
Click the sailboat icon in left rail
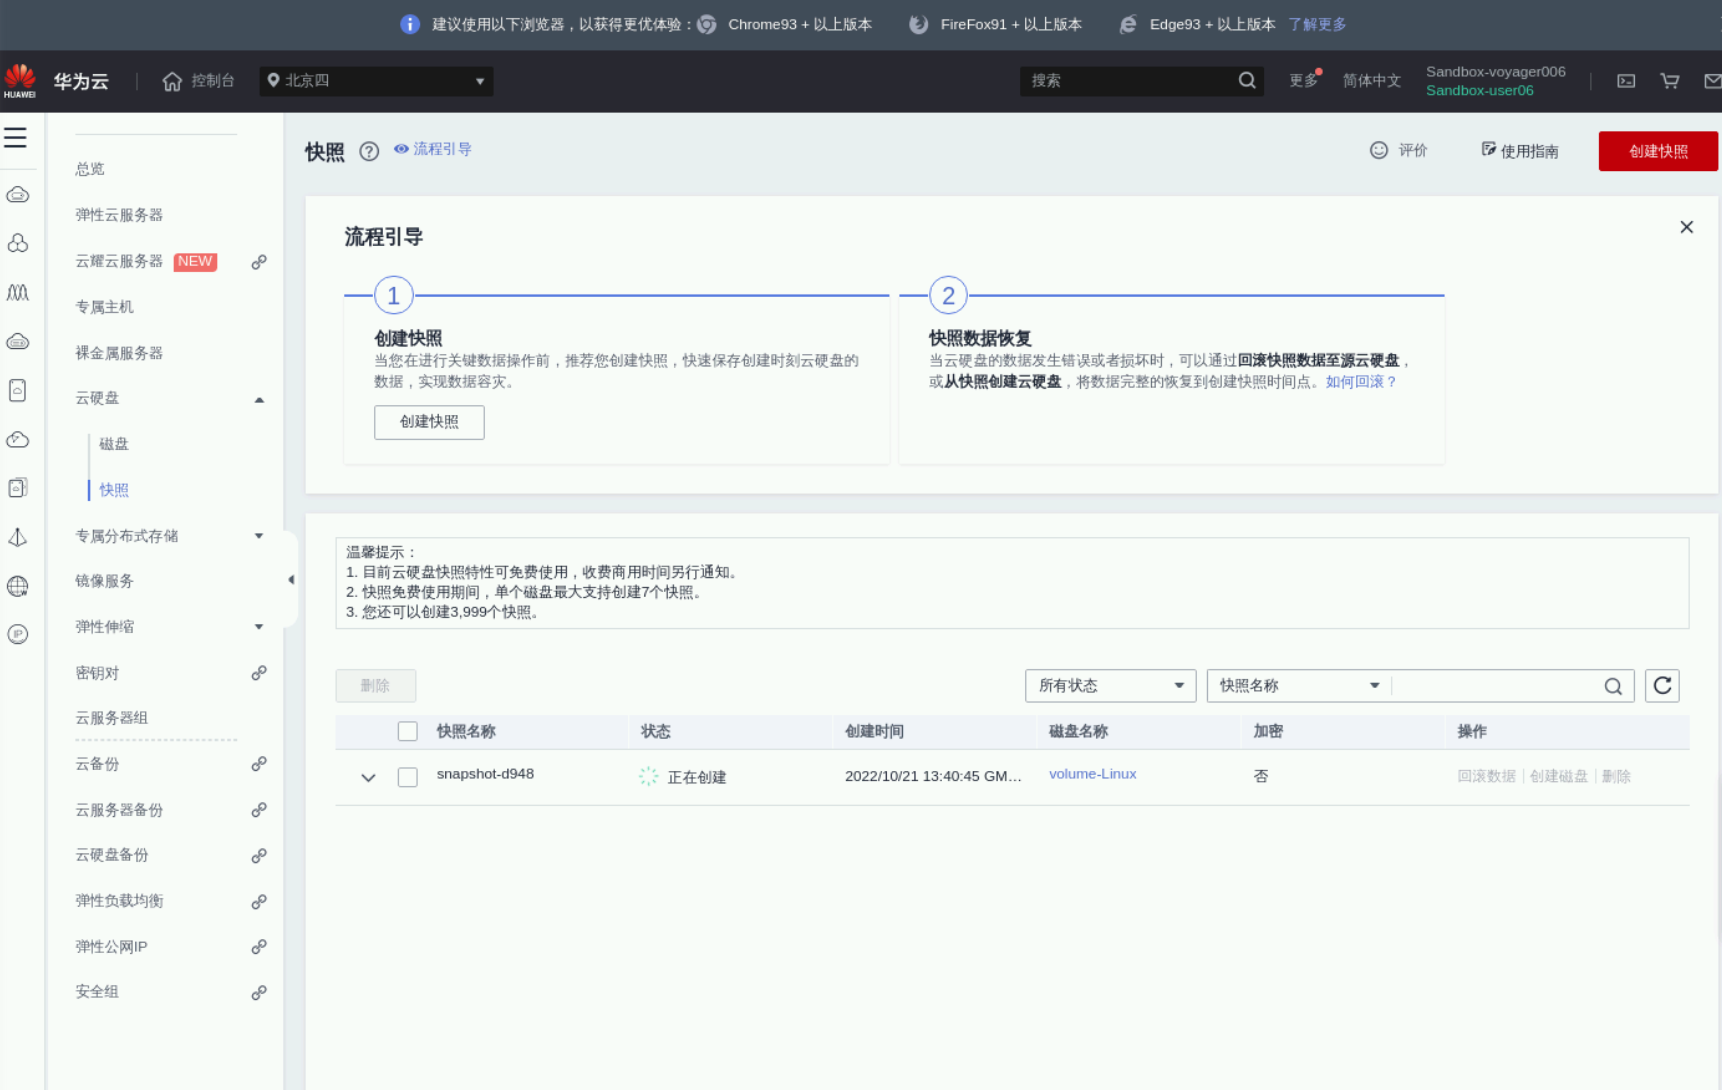[x=18, y=537]
